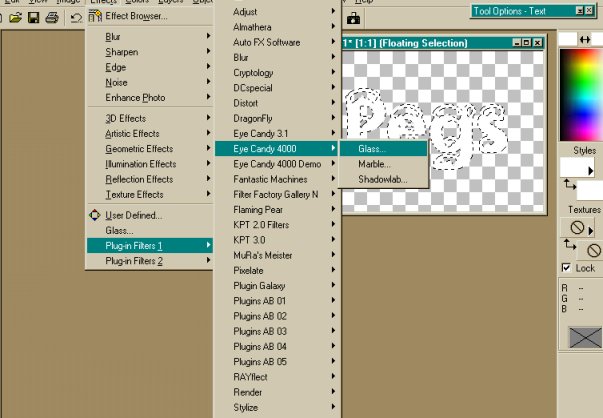
Task: Open the Enhance Photo submenu
Action: point(150,98)
